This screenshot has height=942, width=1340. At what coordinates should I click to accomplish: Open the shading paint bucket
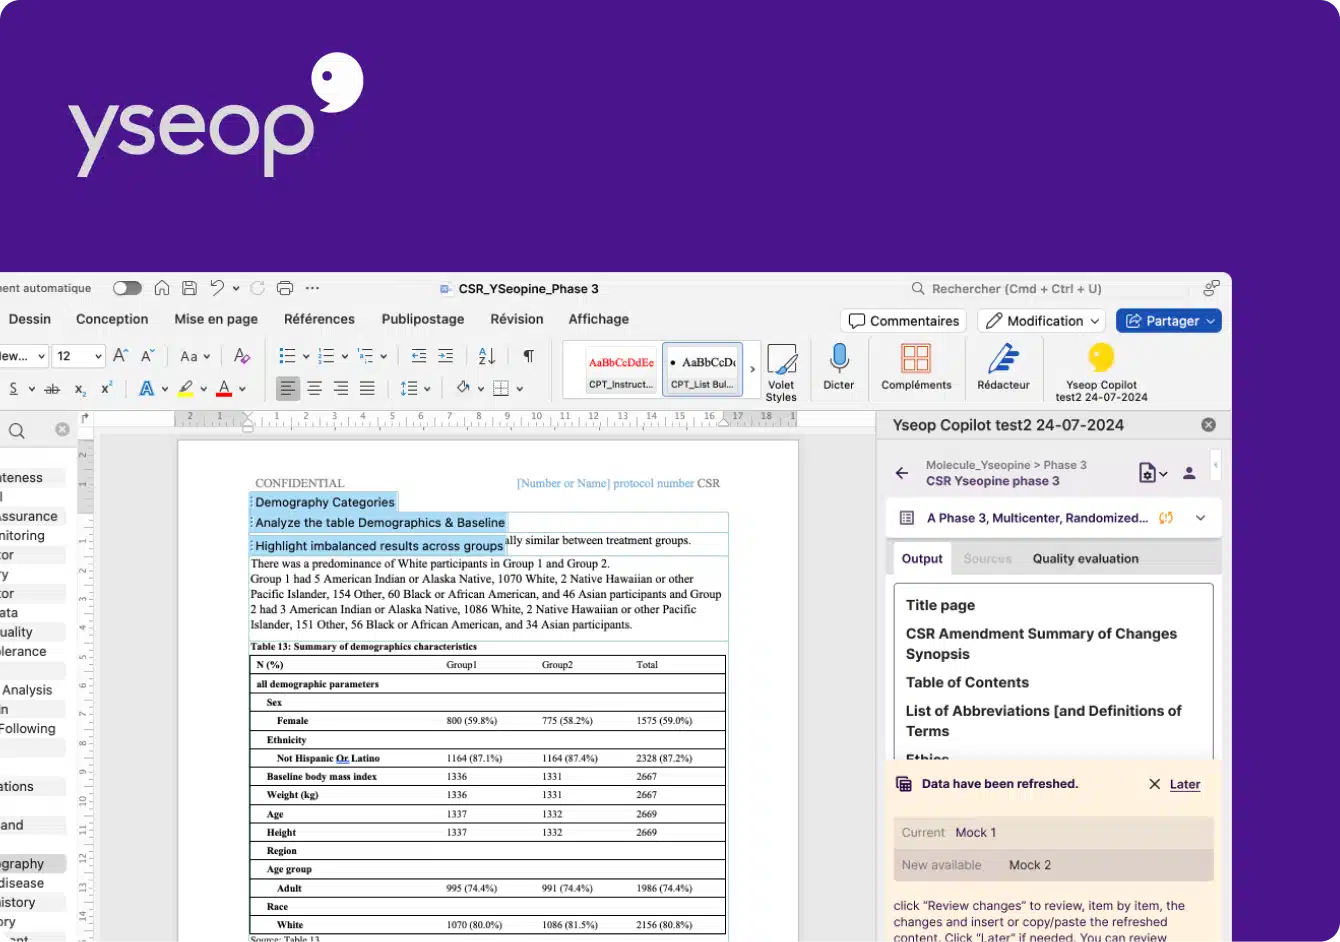click(463, 388)
